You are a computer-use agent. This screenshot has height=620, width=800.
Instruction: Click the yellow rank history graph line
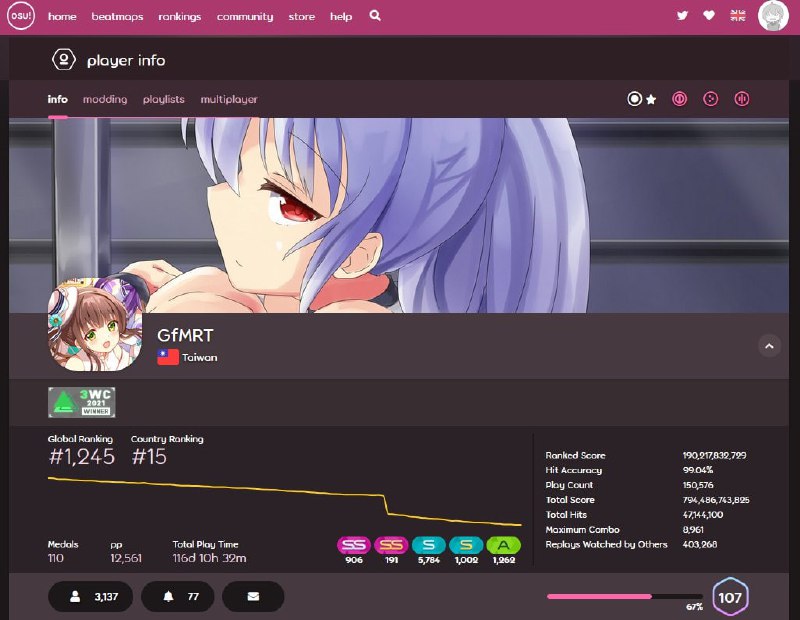[284, 501]
